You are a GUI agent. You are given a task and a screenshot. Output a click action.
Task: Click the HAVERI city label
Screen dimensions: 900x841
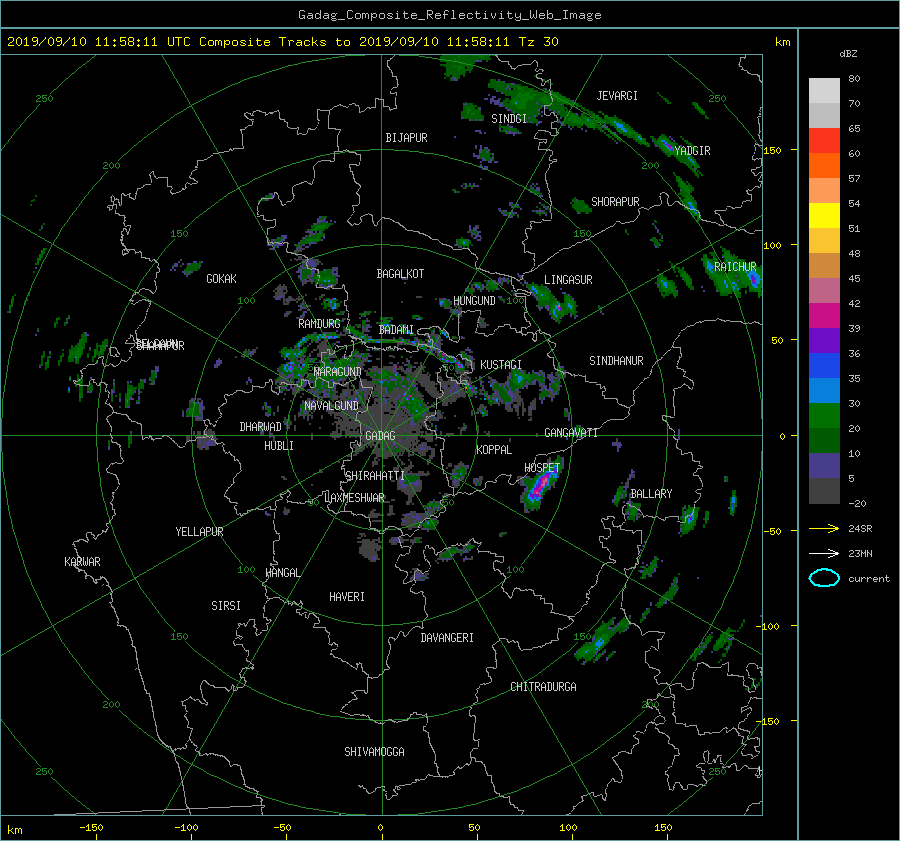click(x=347, y=597)
